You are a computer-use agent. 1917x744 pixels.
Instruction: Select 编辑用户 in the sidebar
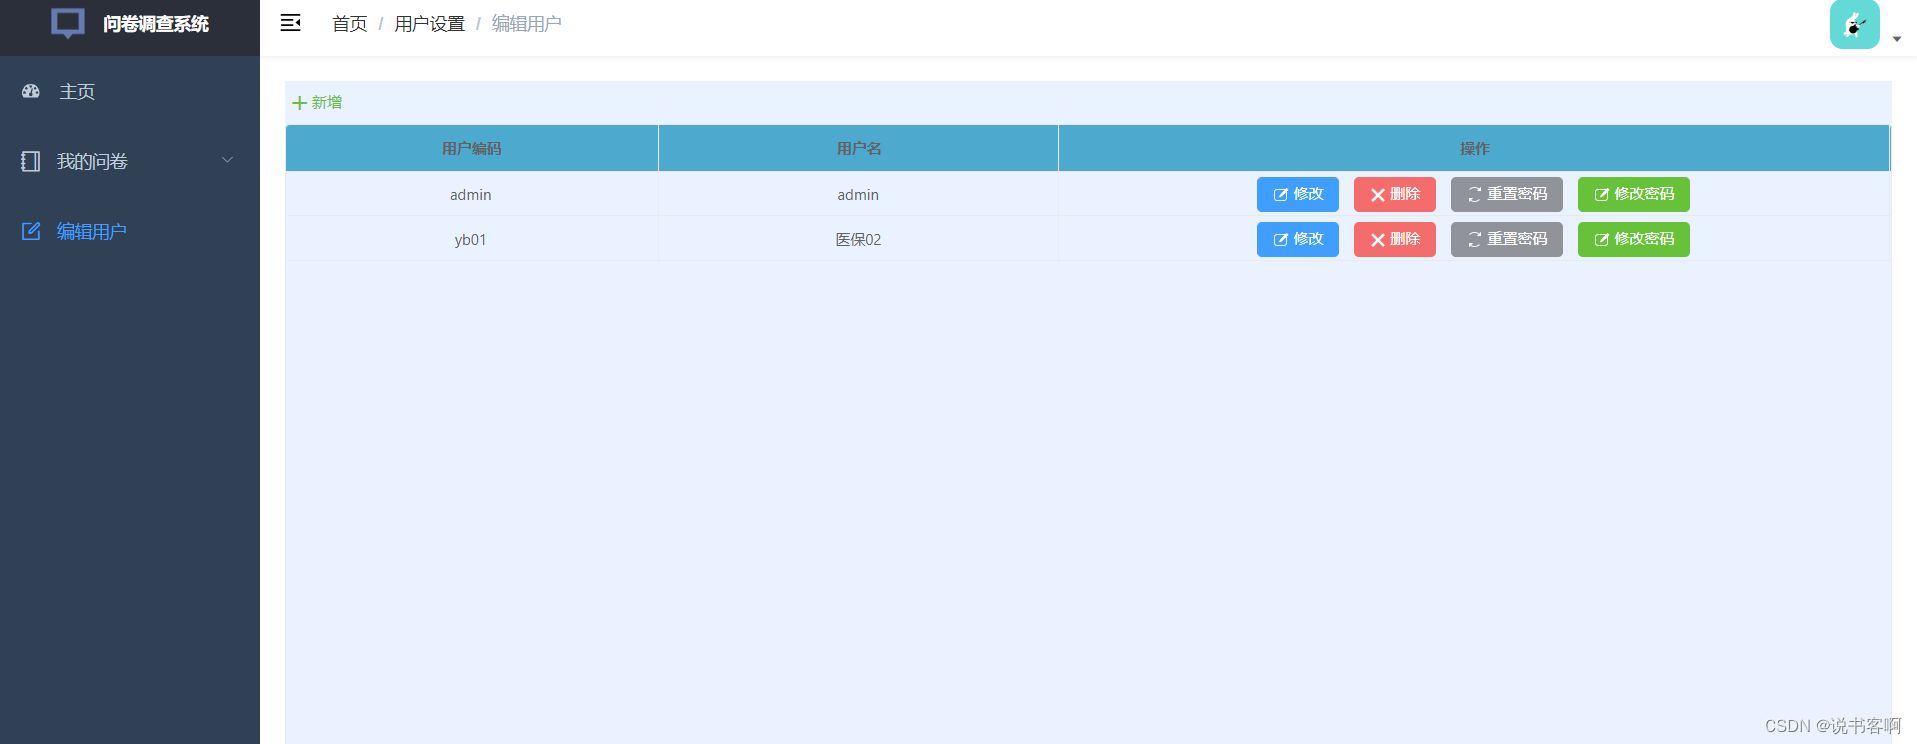[x=130, y=231]
